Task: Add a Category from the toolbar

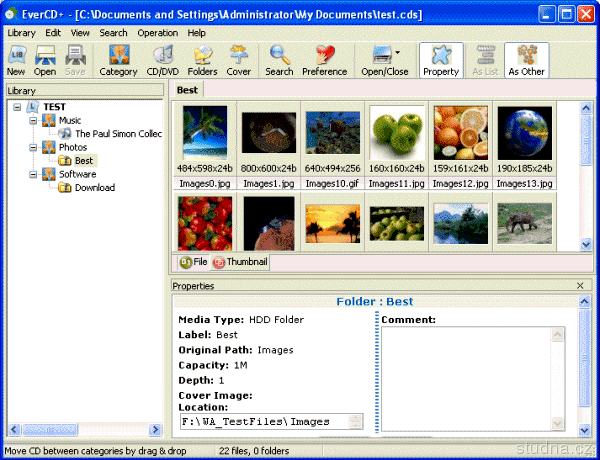Action: (x=118, y=60)
